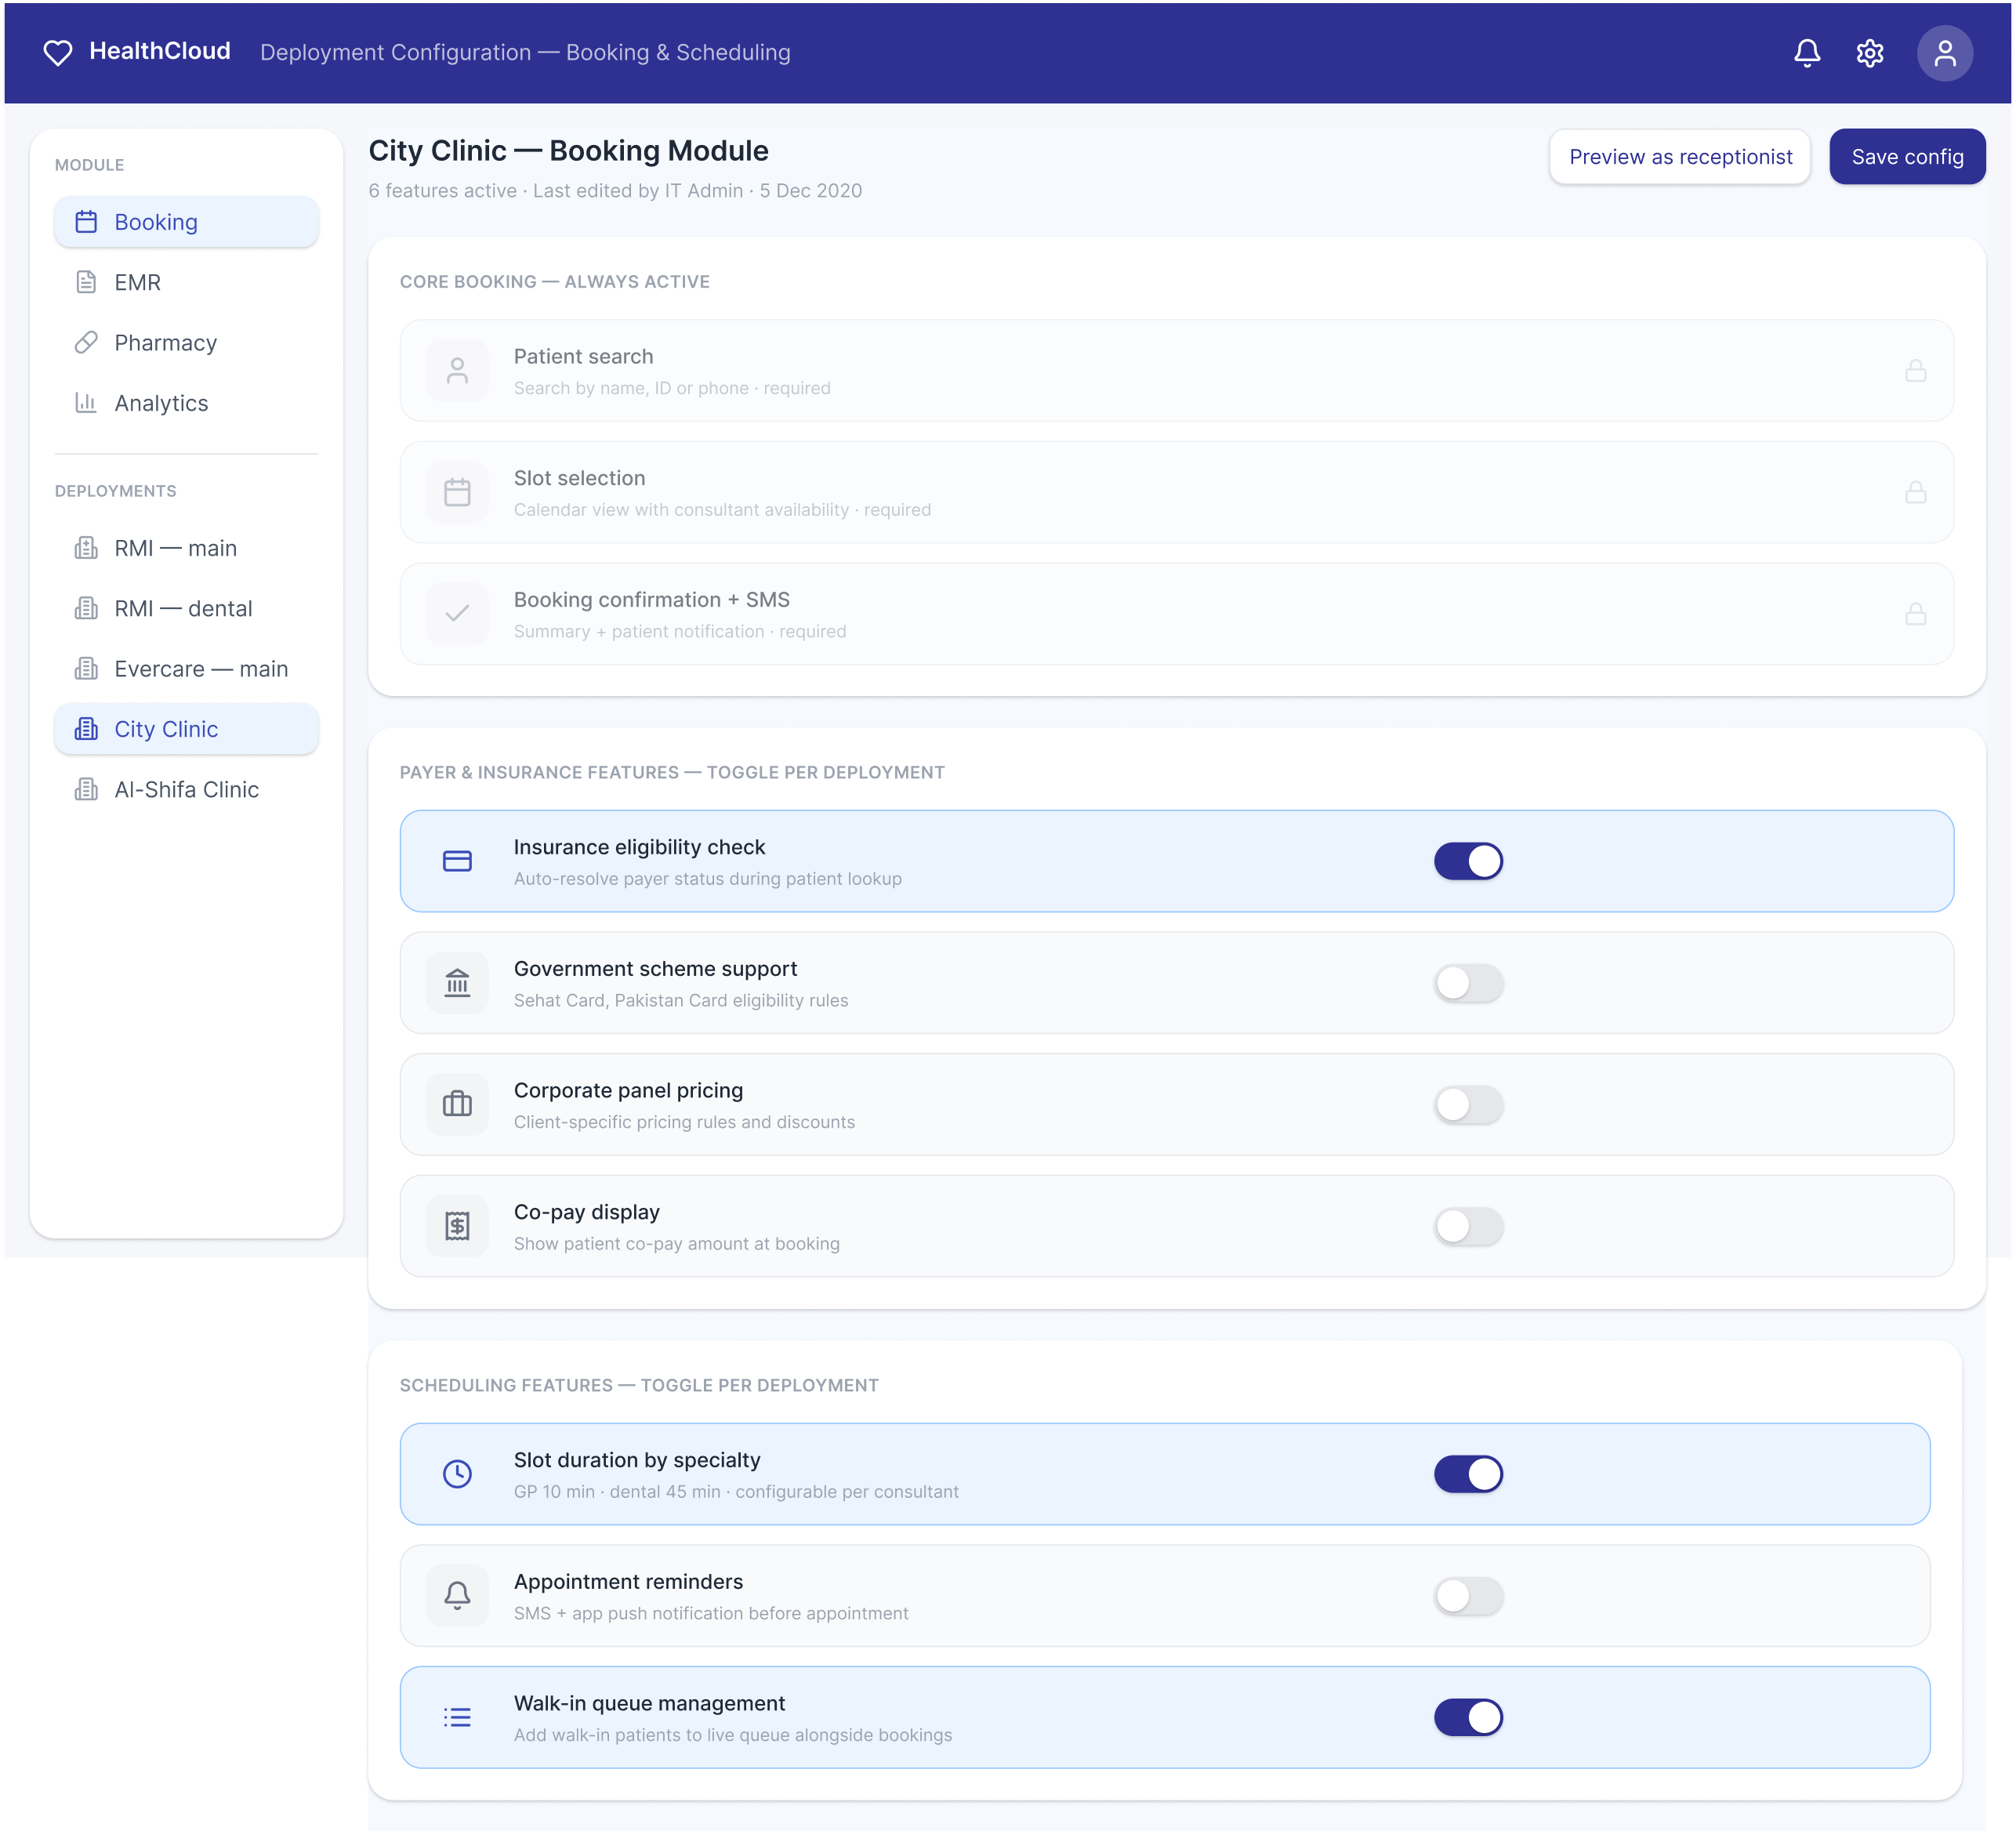The image size is (2016, 1831).
Task: Go to the Analytics module
Action: point(186,402)
